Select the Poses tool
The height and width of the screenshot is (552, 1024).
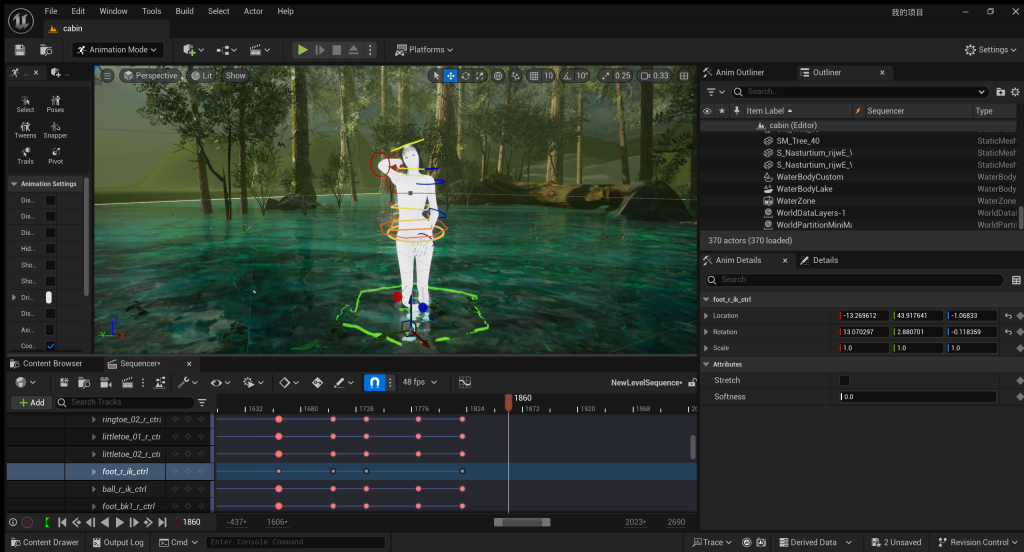click(55, 102)
